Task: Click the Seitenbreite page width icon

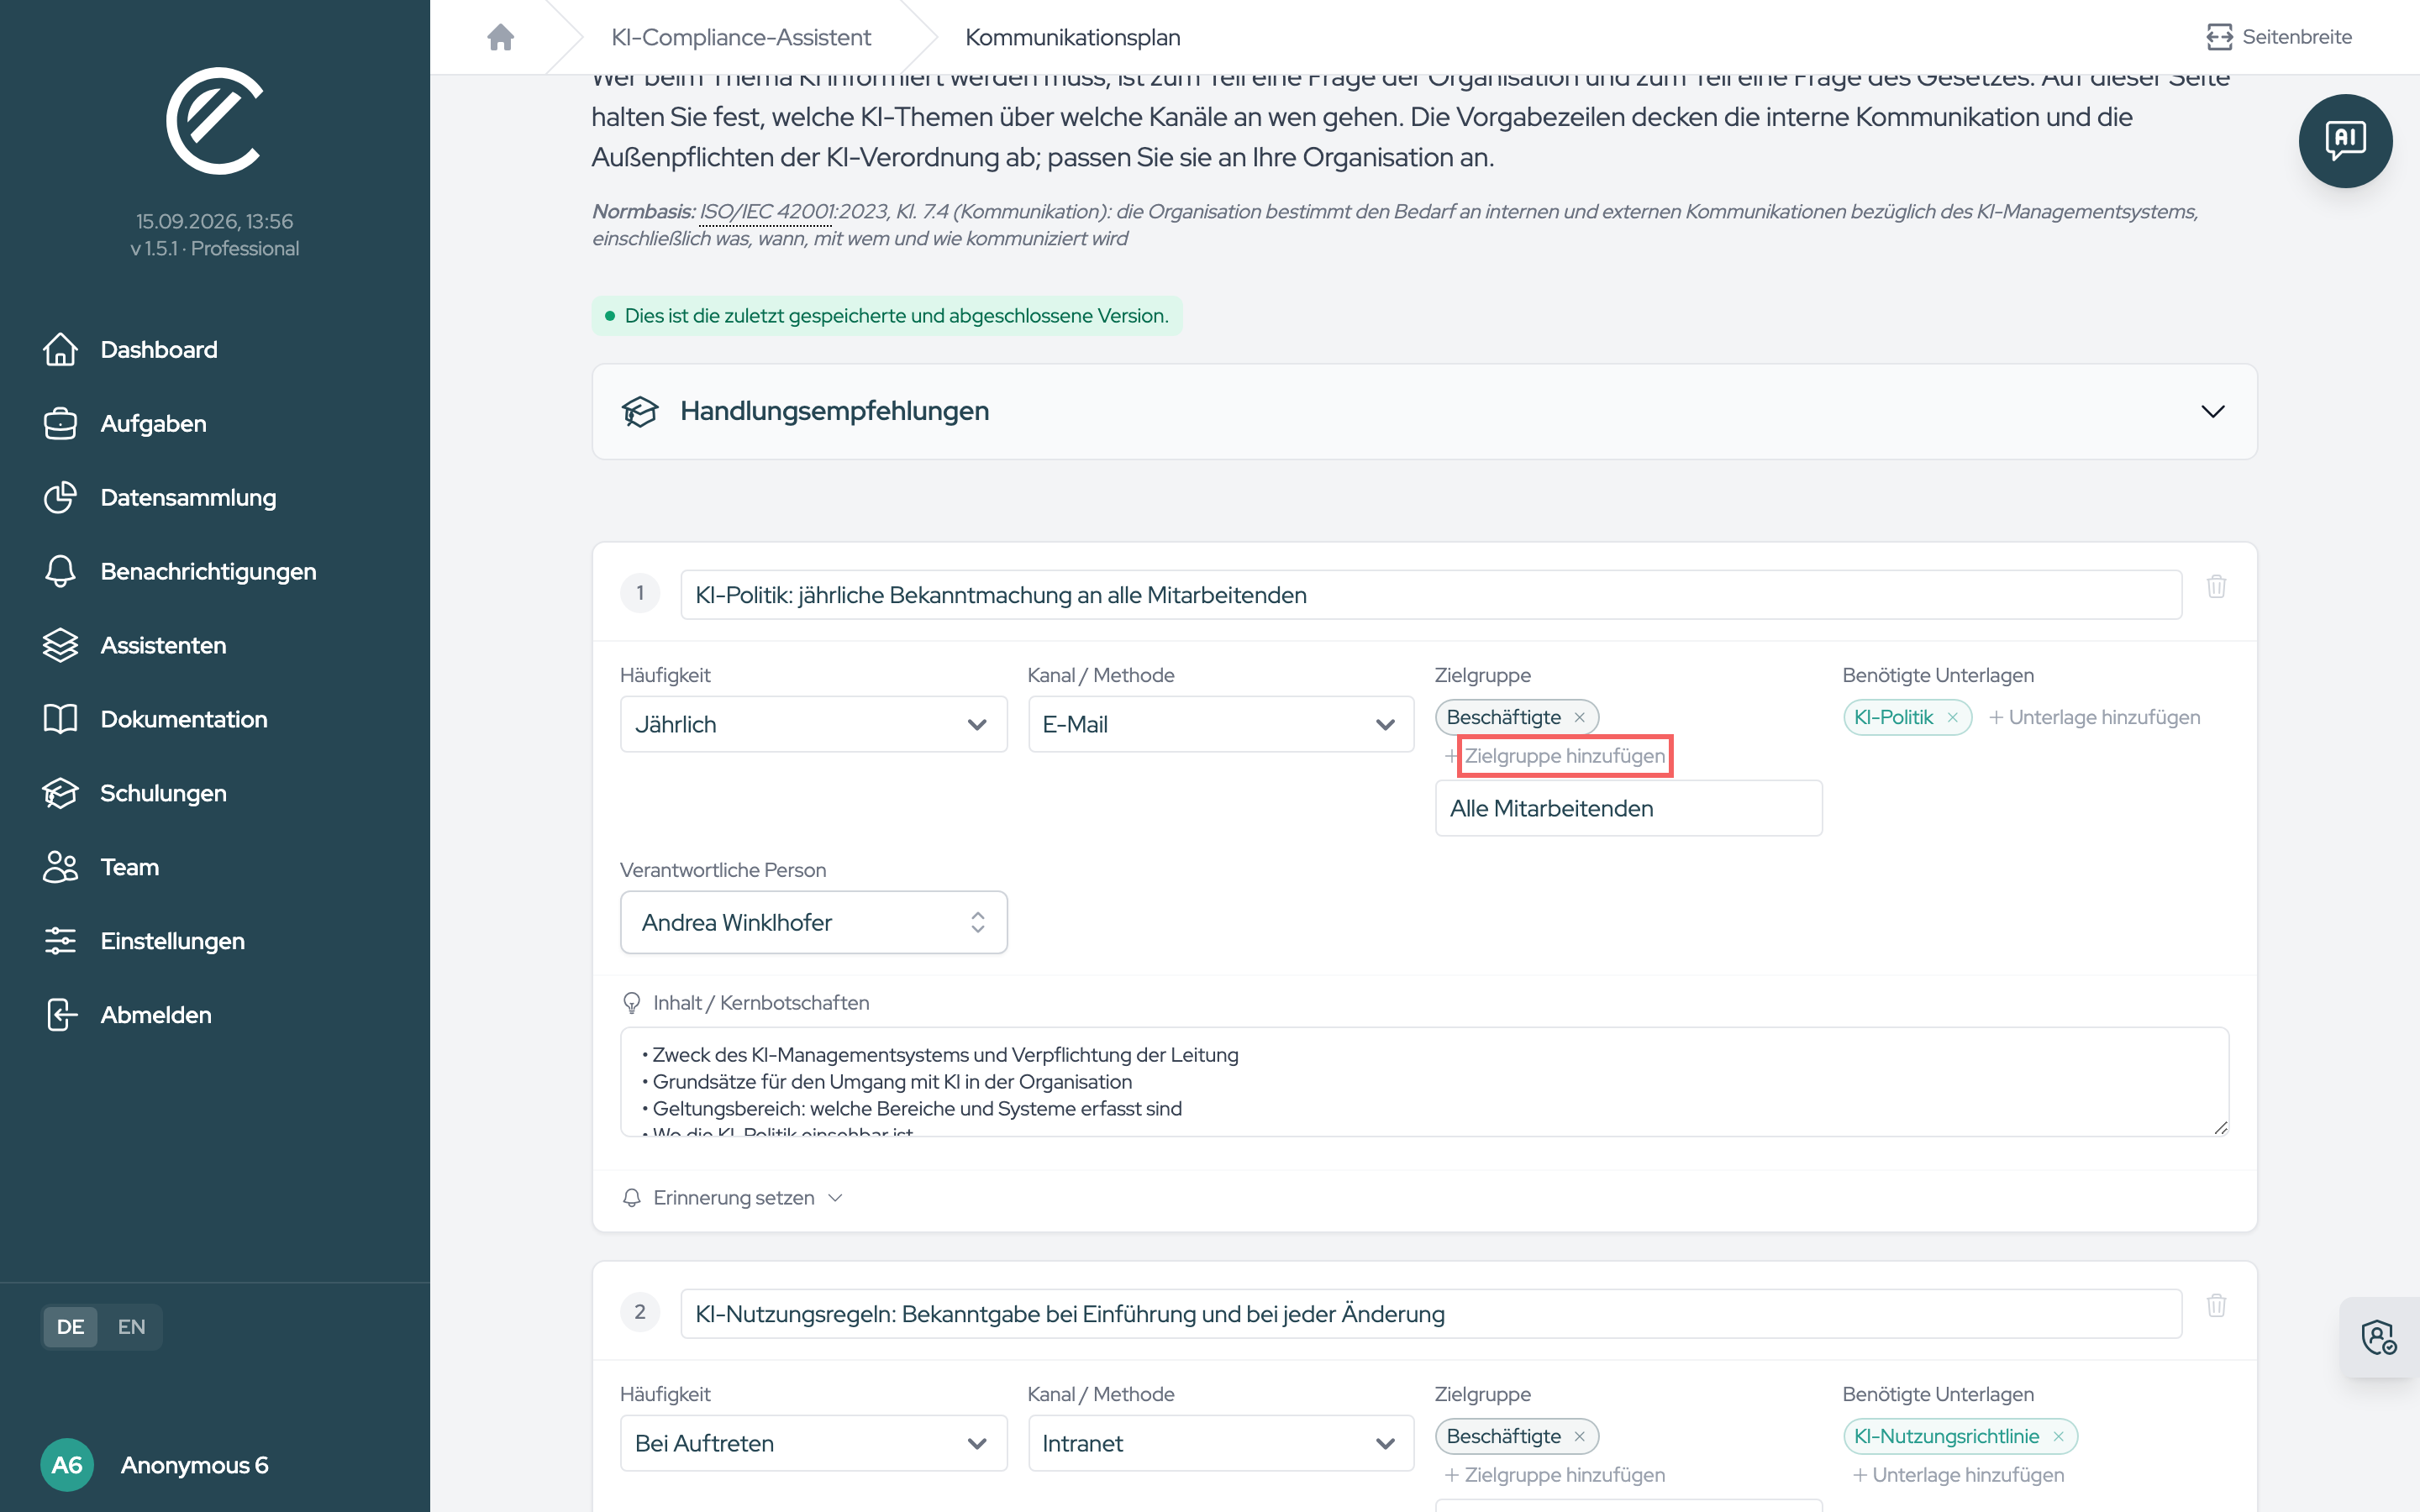Action: point(2219,37)
